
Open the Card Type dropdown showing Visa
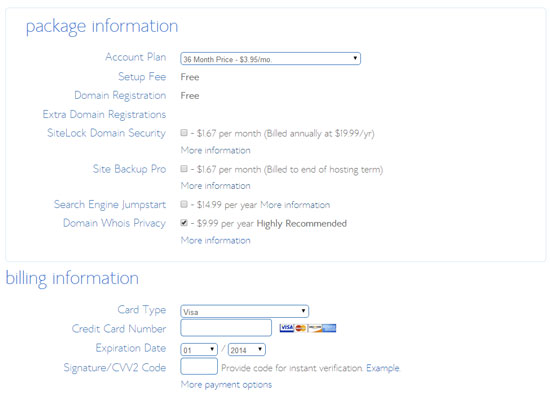click(x=244, y=311)
